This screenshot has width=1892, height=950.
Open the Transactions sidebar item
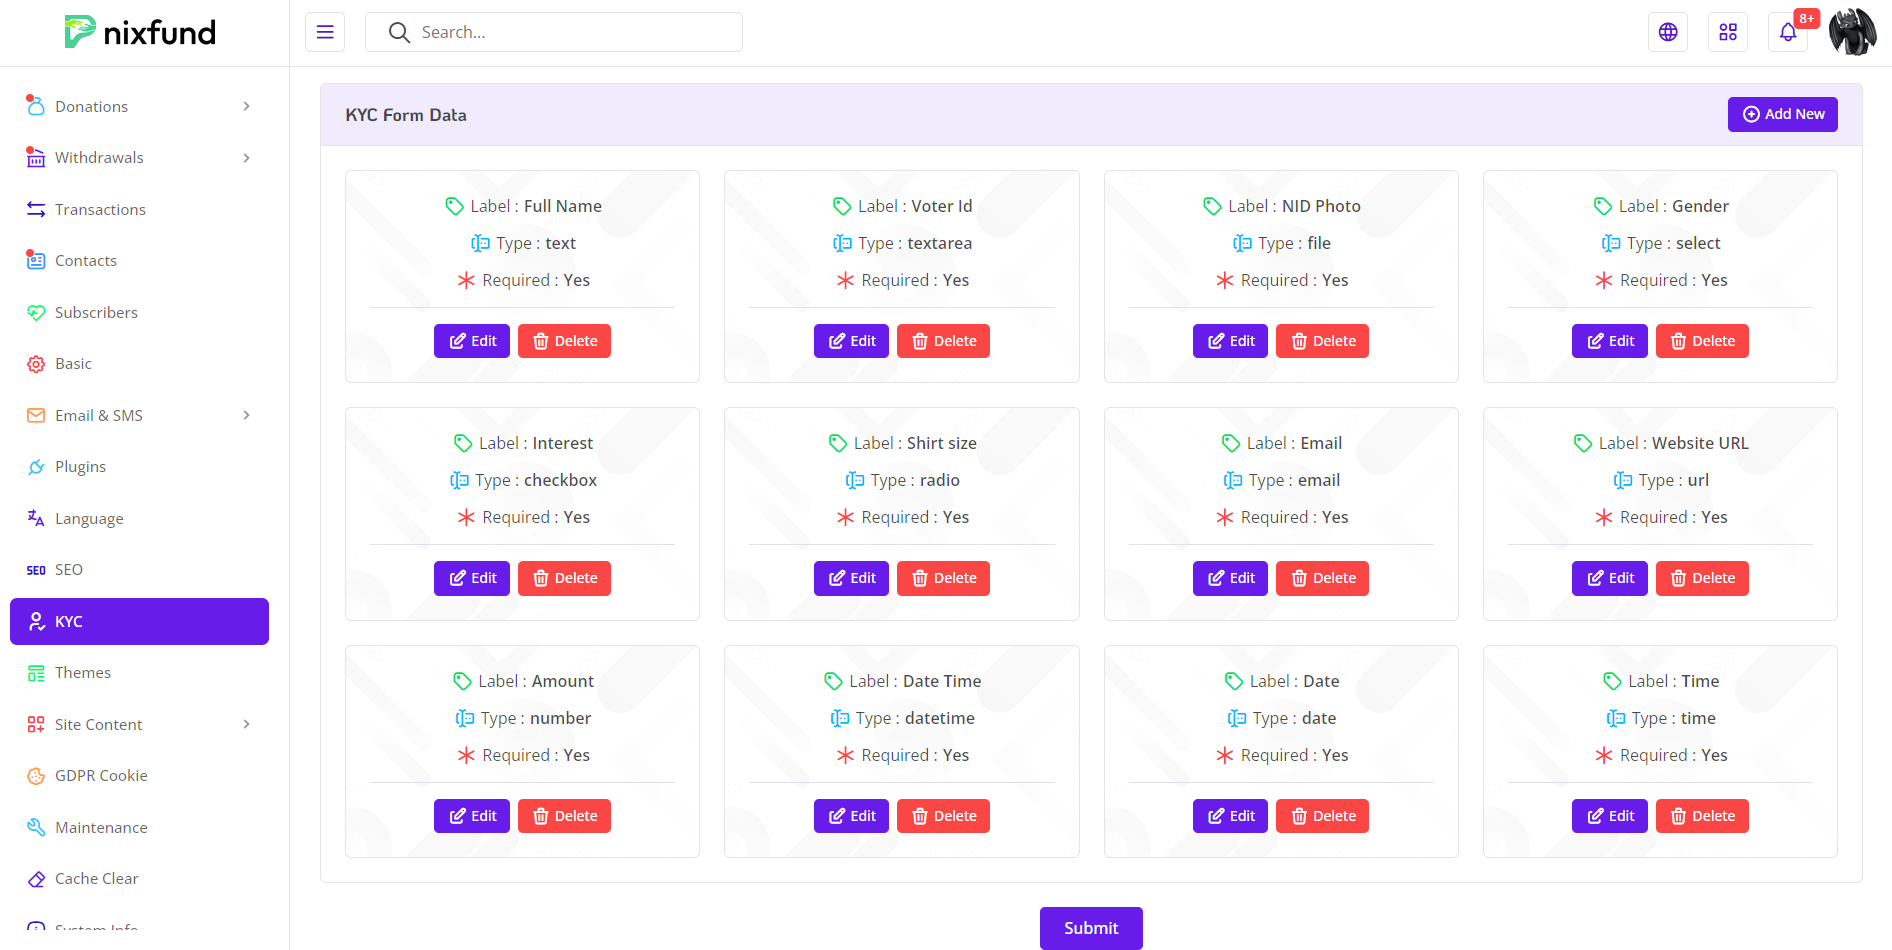(x=100, y=209)
